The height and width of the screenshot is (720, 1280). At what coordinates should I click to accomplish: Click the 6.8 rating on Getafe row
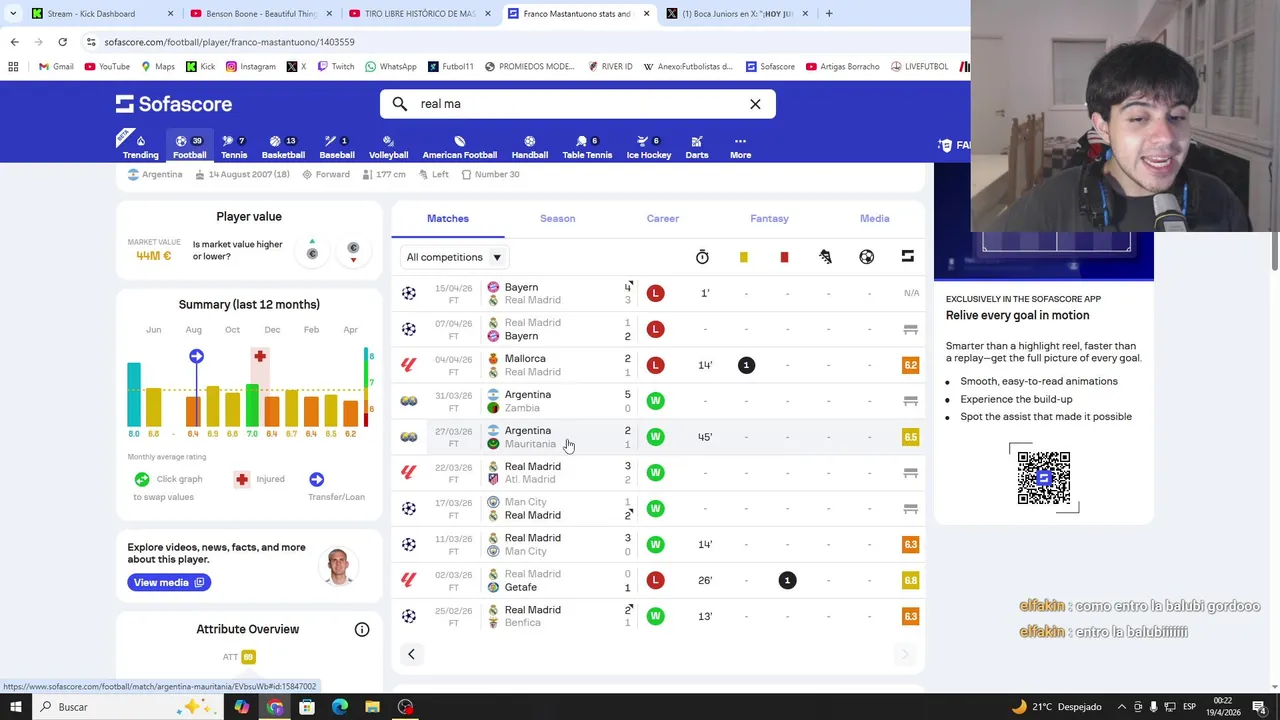tap(910, 580)
